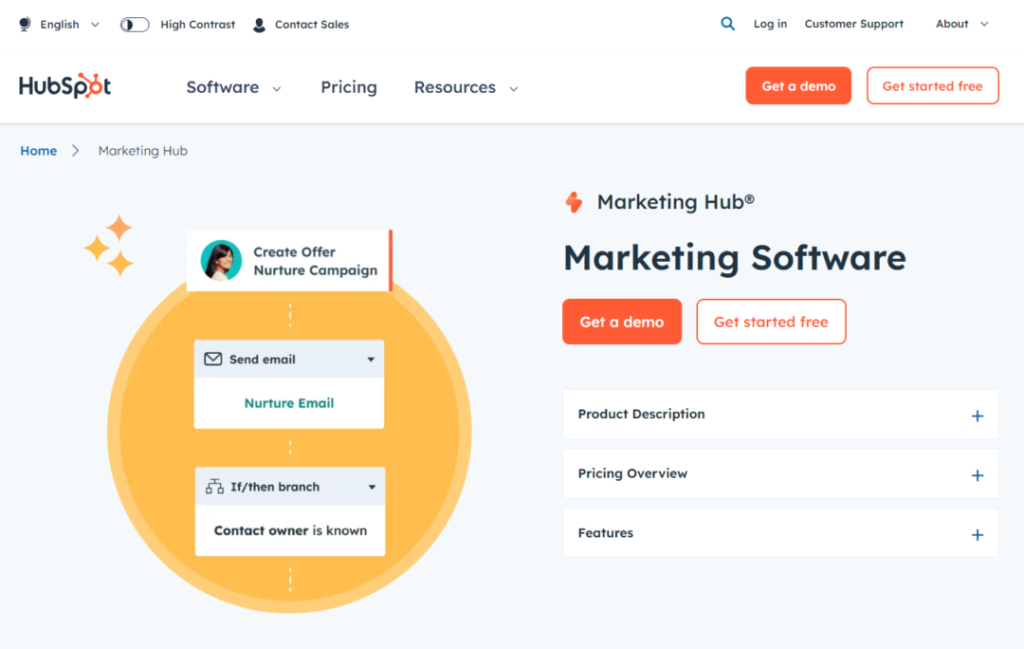Go to the Pricing page

pyautogui.click(x=349, y=87)
